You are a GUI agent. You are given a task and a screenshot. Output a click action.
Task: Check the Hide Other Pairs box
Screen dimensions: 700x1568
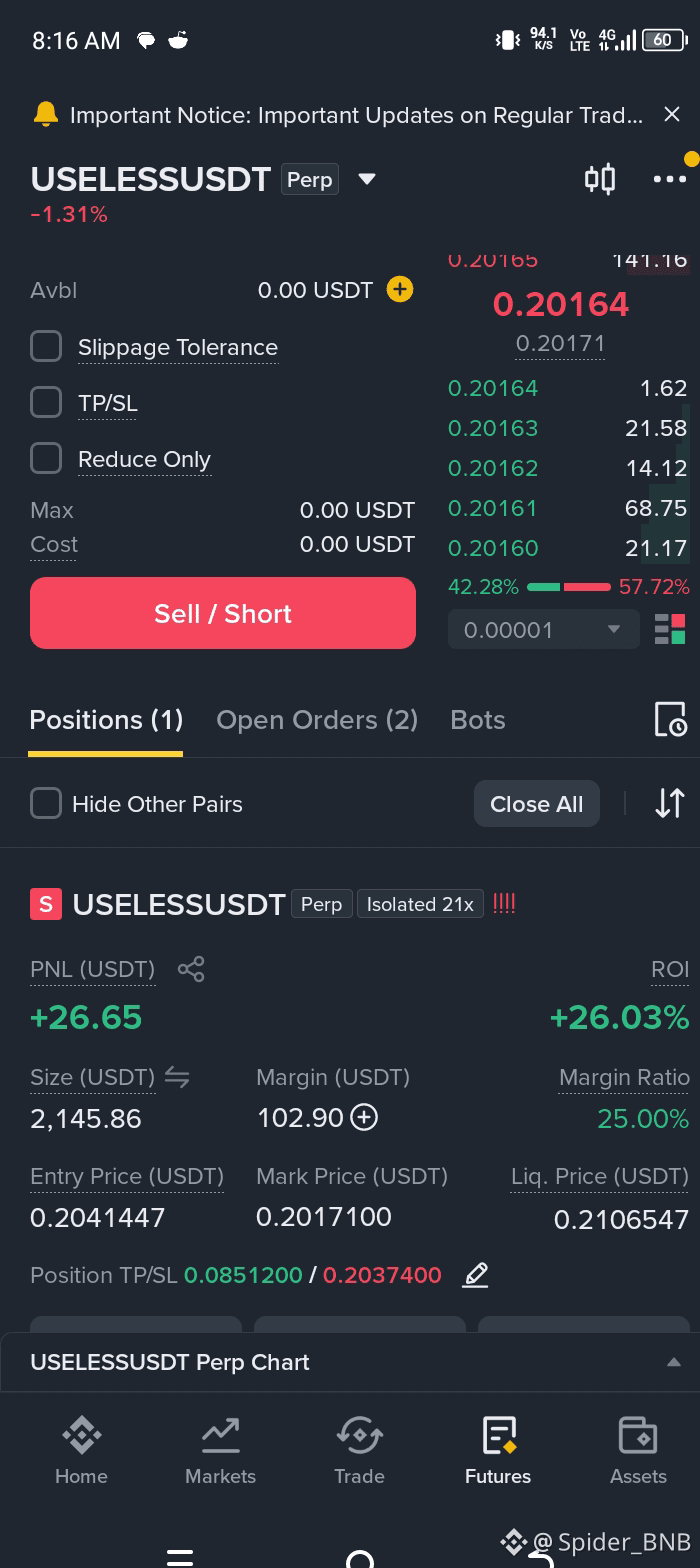click(46, 803)
